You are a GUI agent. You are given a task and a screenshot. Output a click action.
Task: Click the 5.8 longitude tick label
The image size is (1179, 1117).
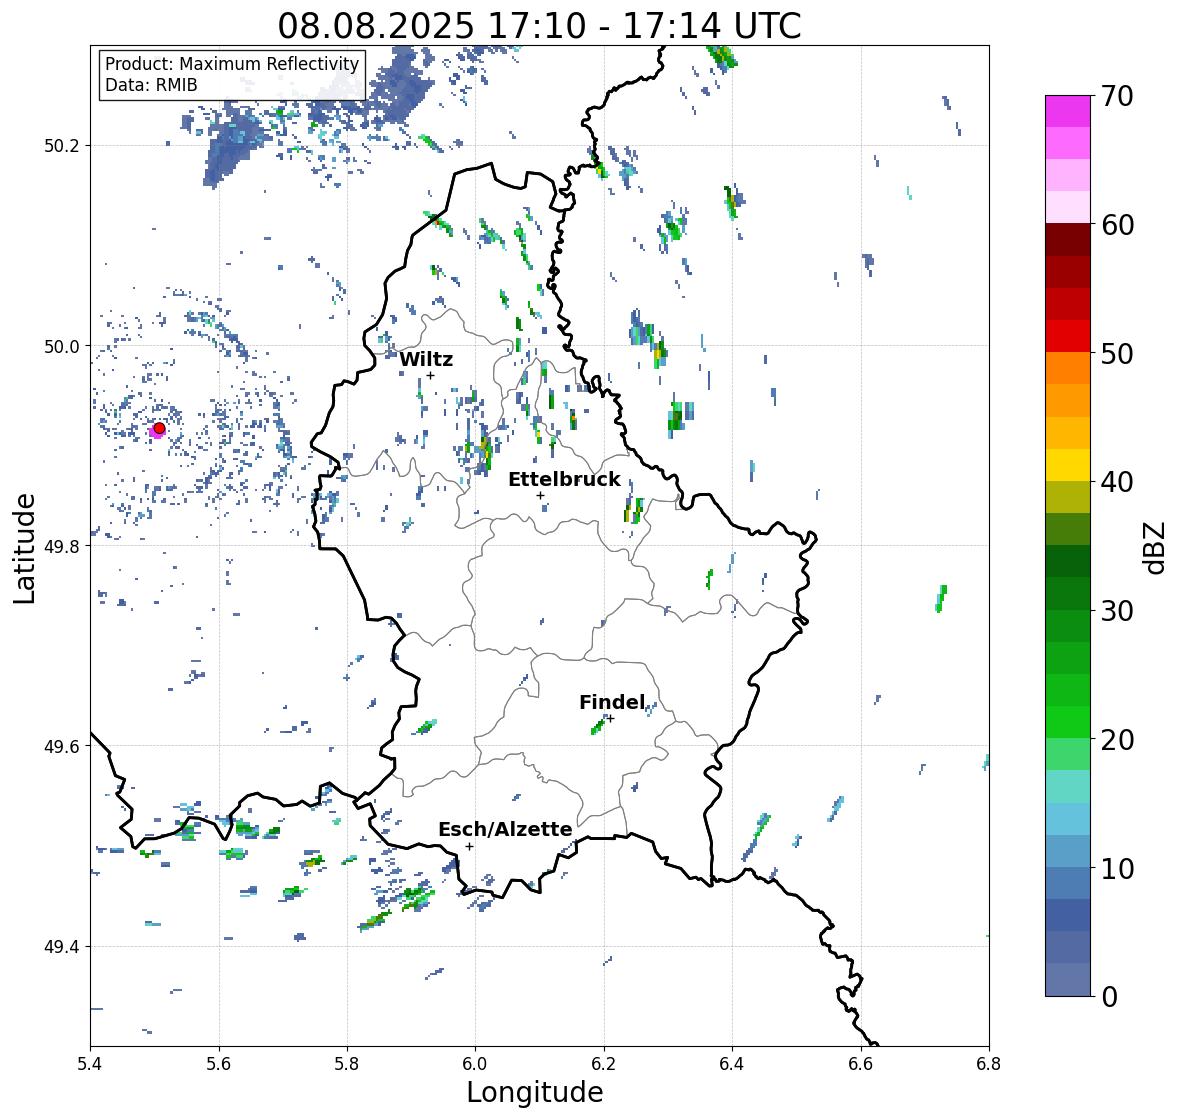[x=347, y=1064]
